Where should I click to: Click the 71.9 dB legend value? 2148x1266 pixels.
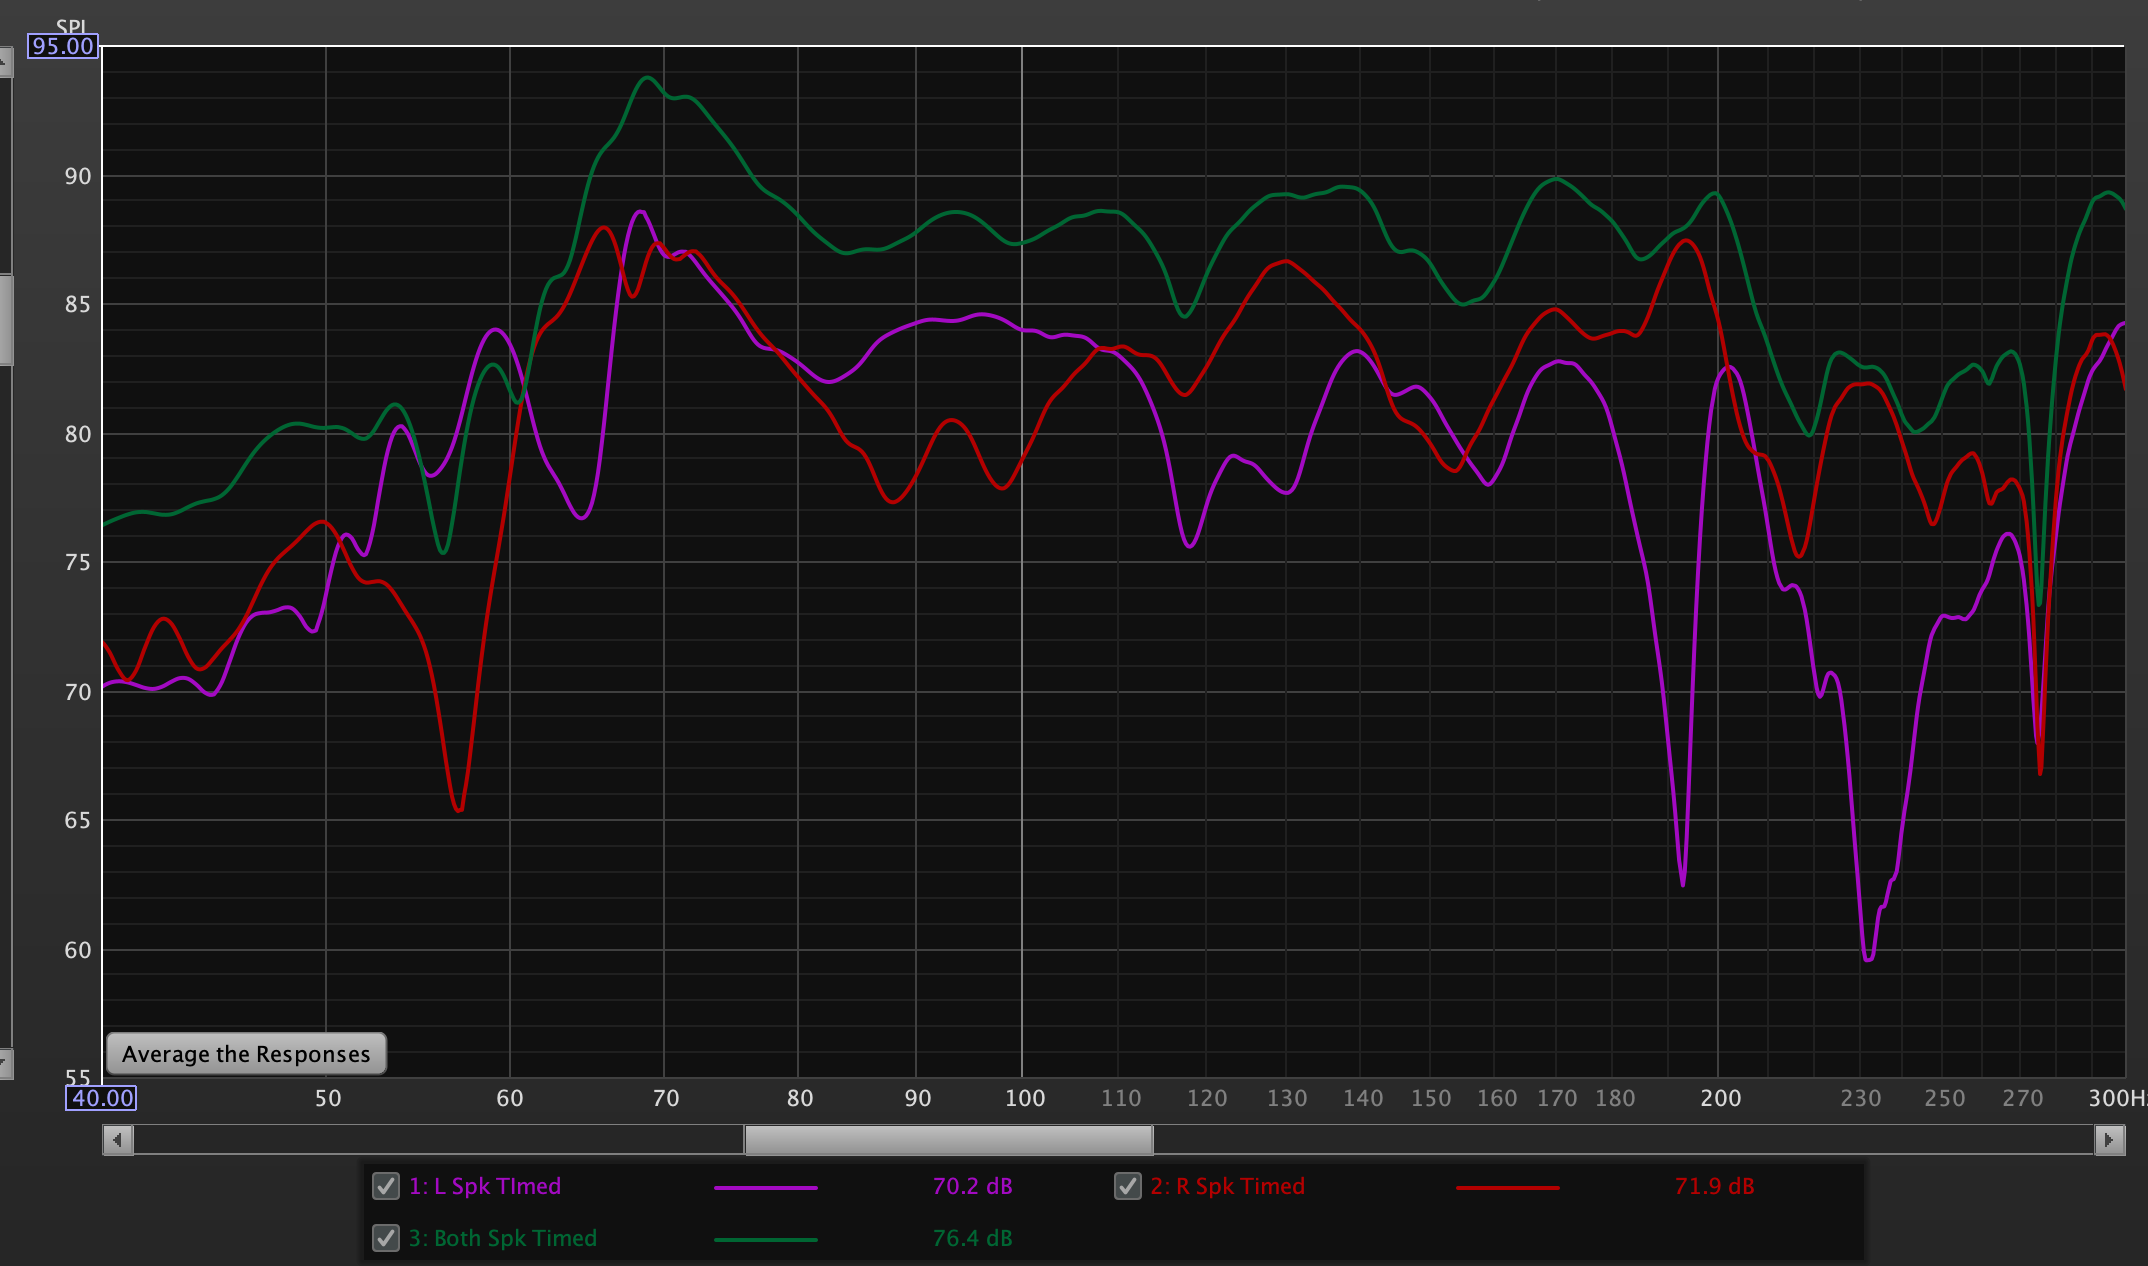pos(1714,1186)
